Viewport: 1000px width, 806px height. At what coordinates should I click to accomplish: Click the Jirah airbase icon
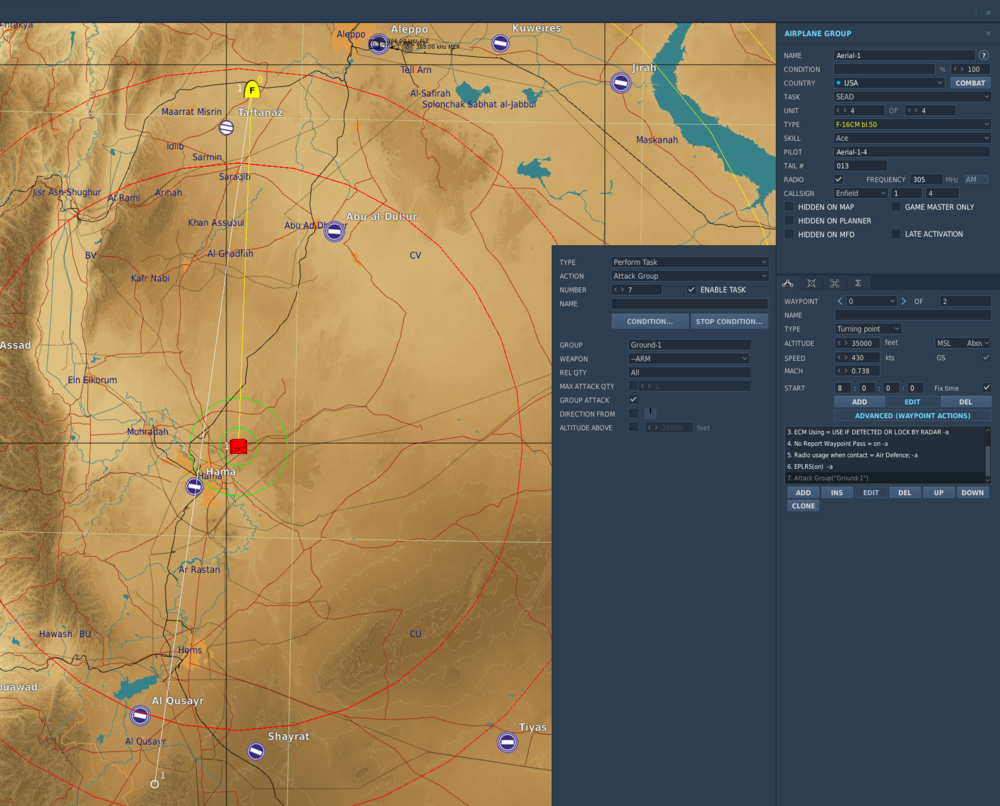[621, 83]
